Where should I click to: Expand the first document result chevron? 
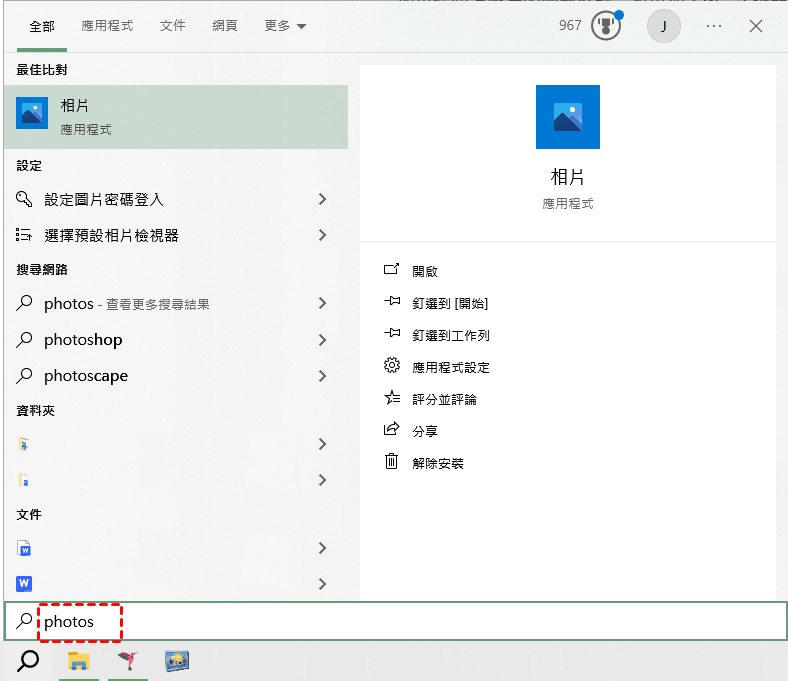point(323,548)
